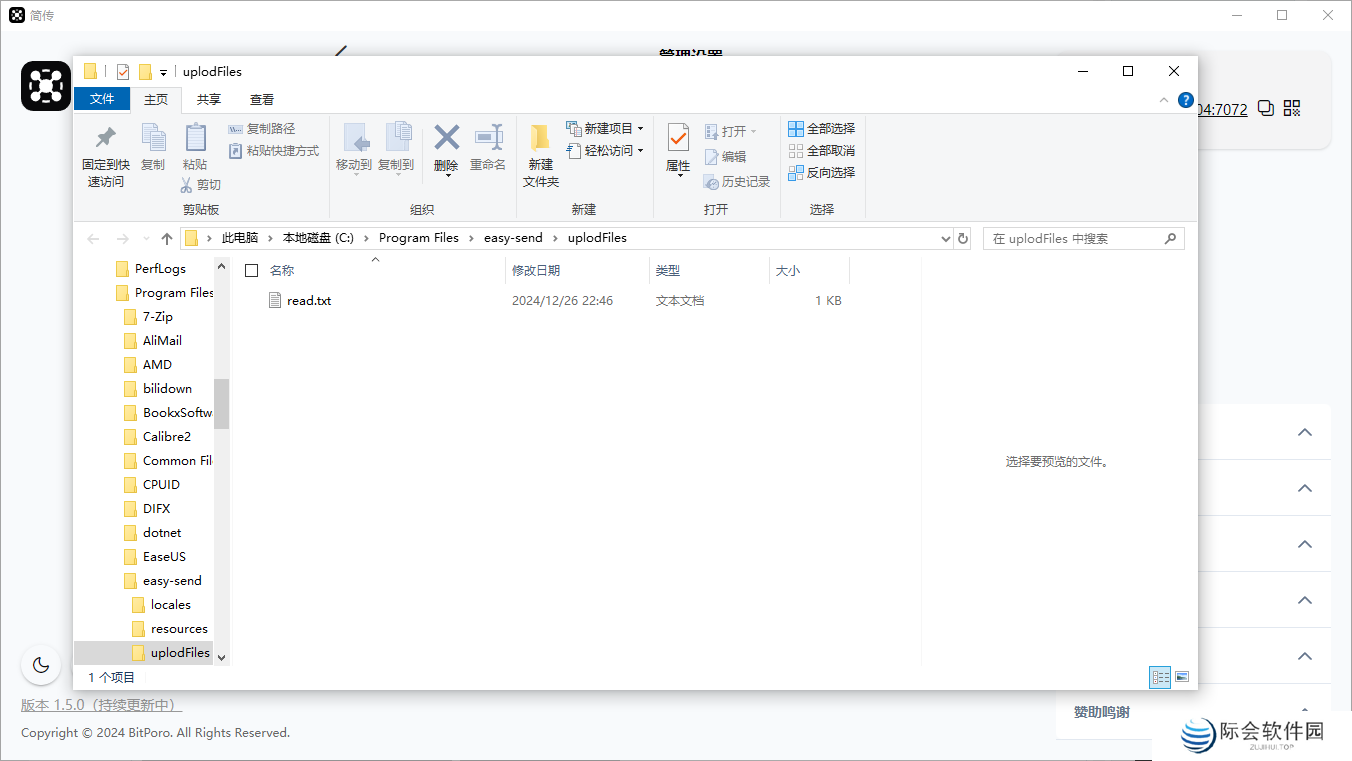Click 全部选择 in the ribbon
This screenshot has height=761, width=1352.
[822, 129]
